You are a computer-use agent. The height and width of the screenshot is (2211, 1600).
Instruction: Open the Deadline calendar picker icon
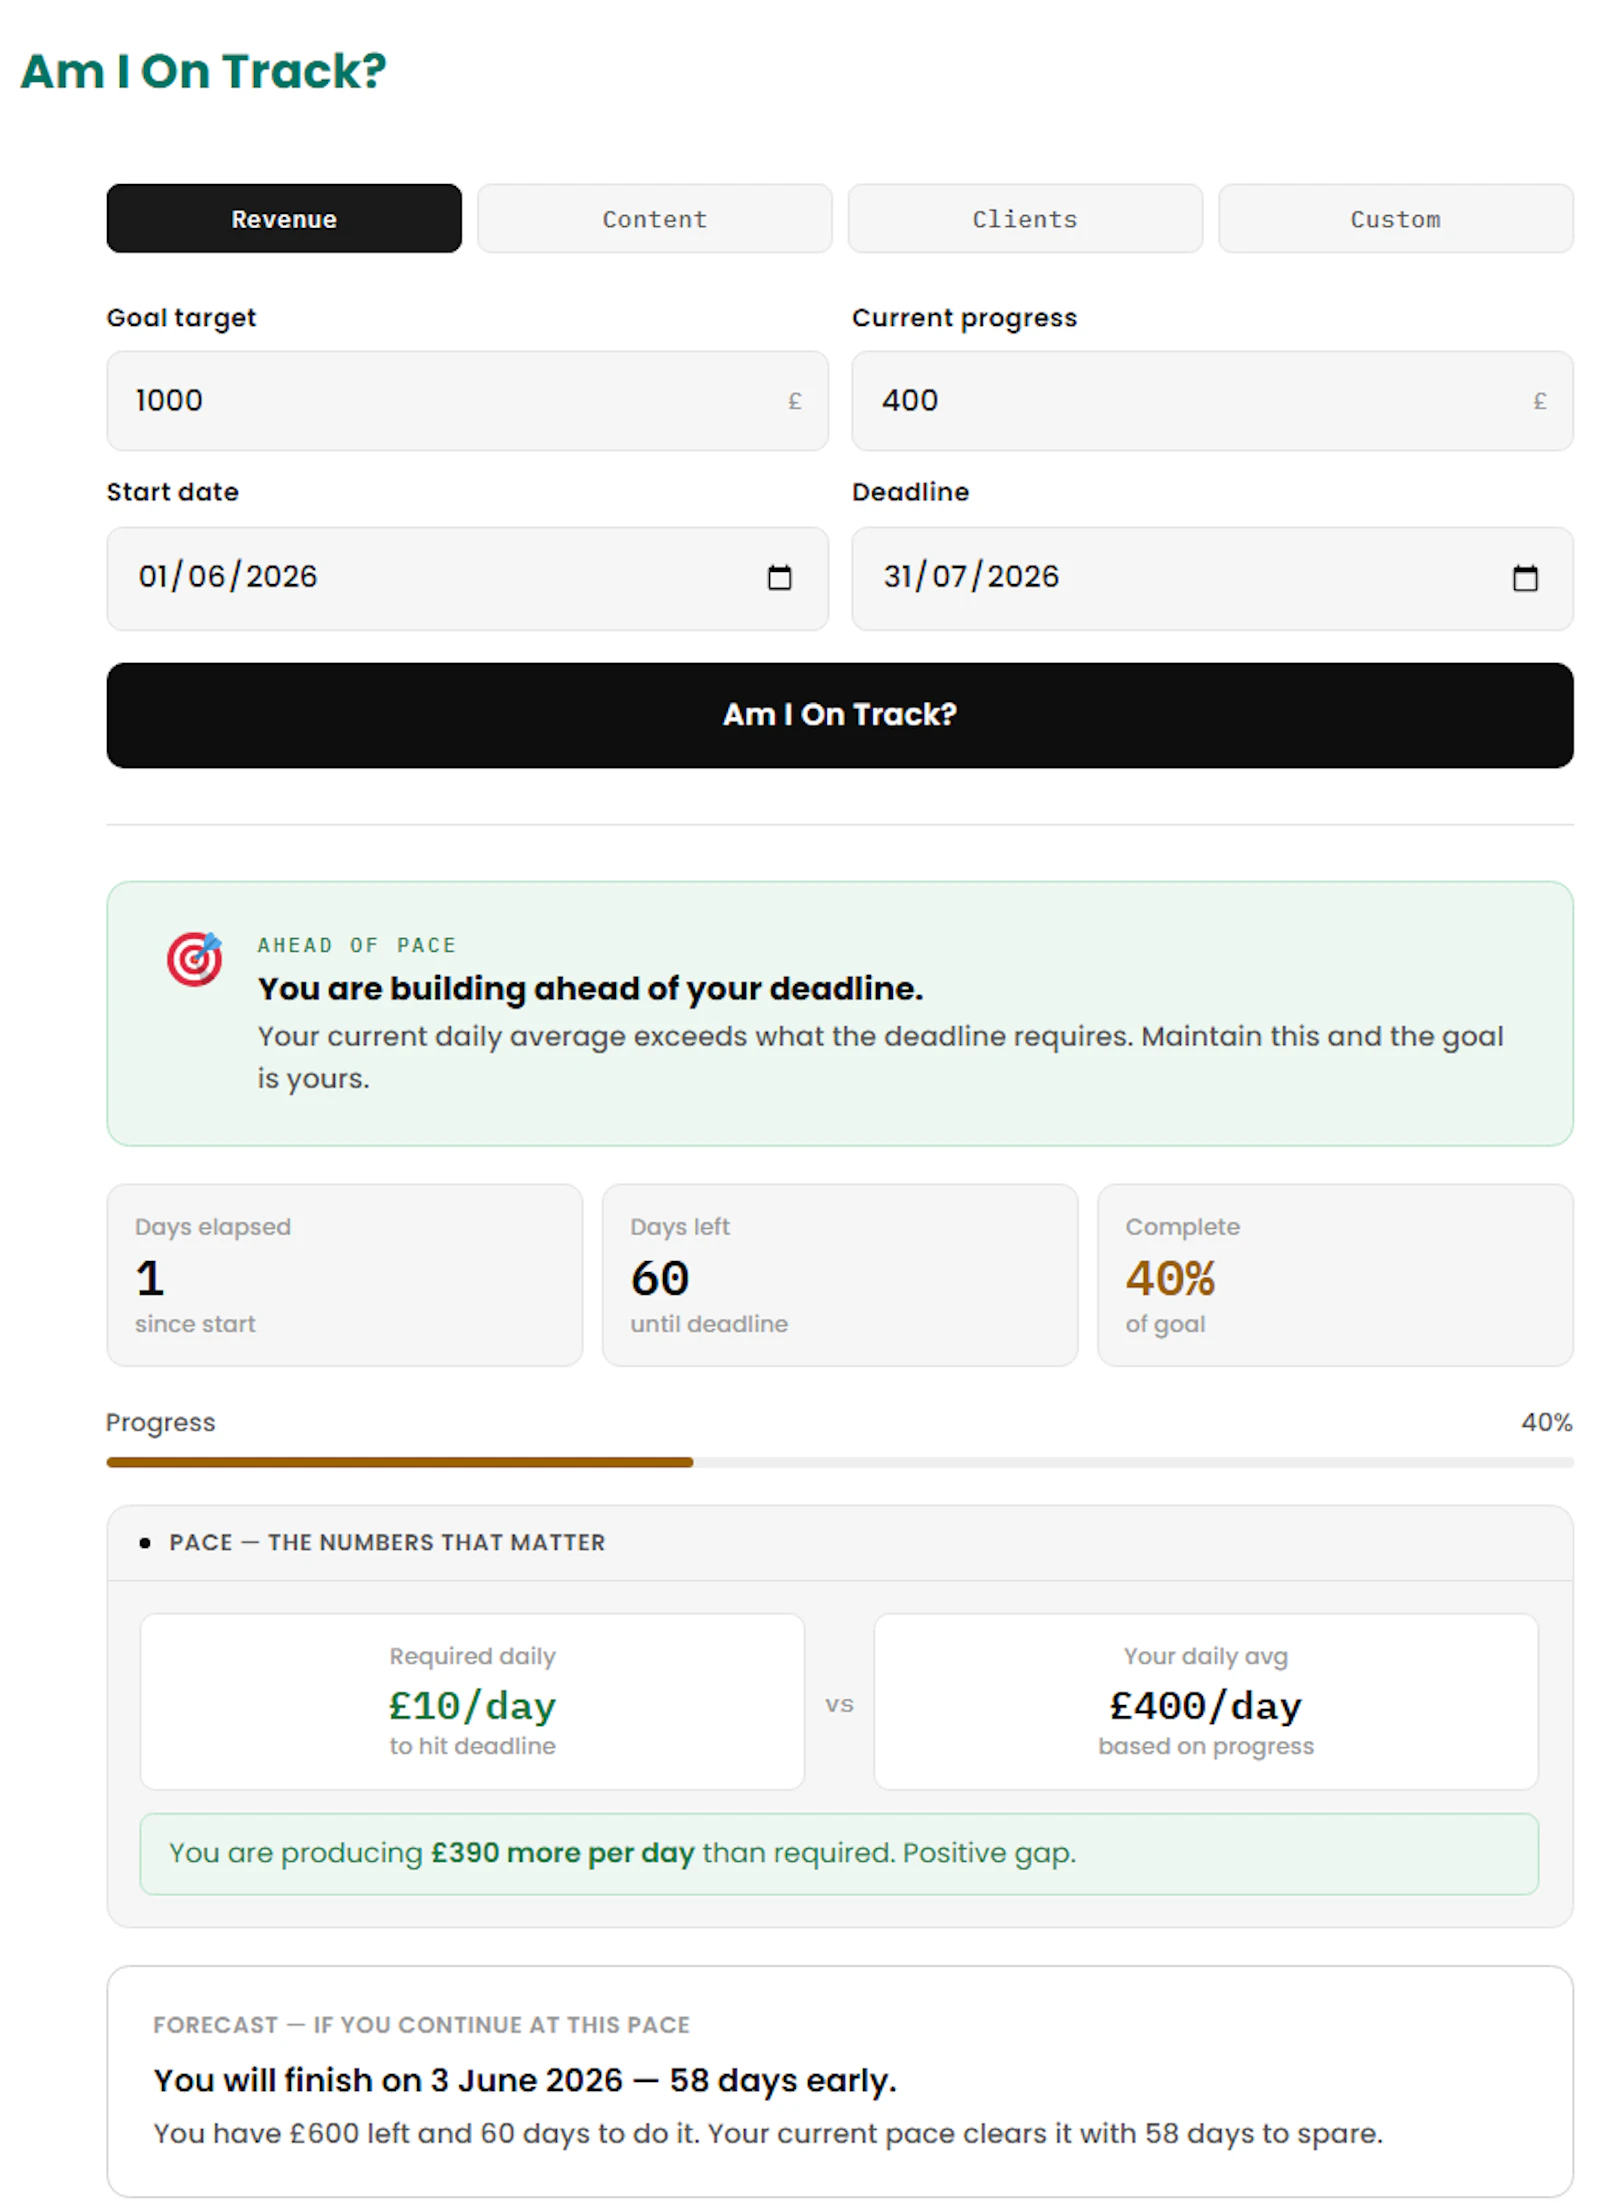click(1524, 578)
